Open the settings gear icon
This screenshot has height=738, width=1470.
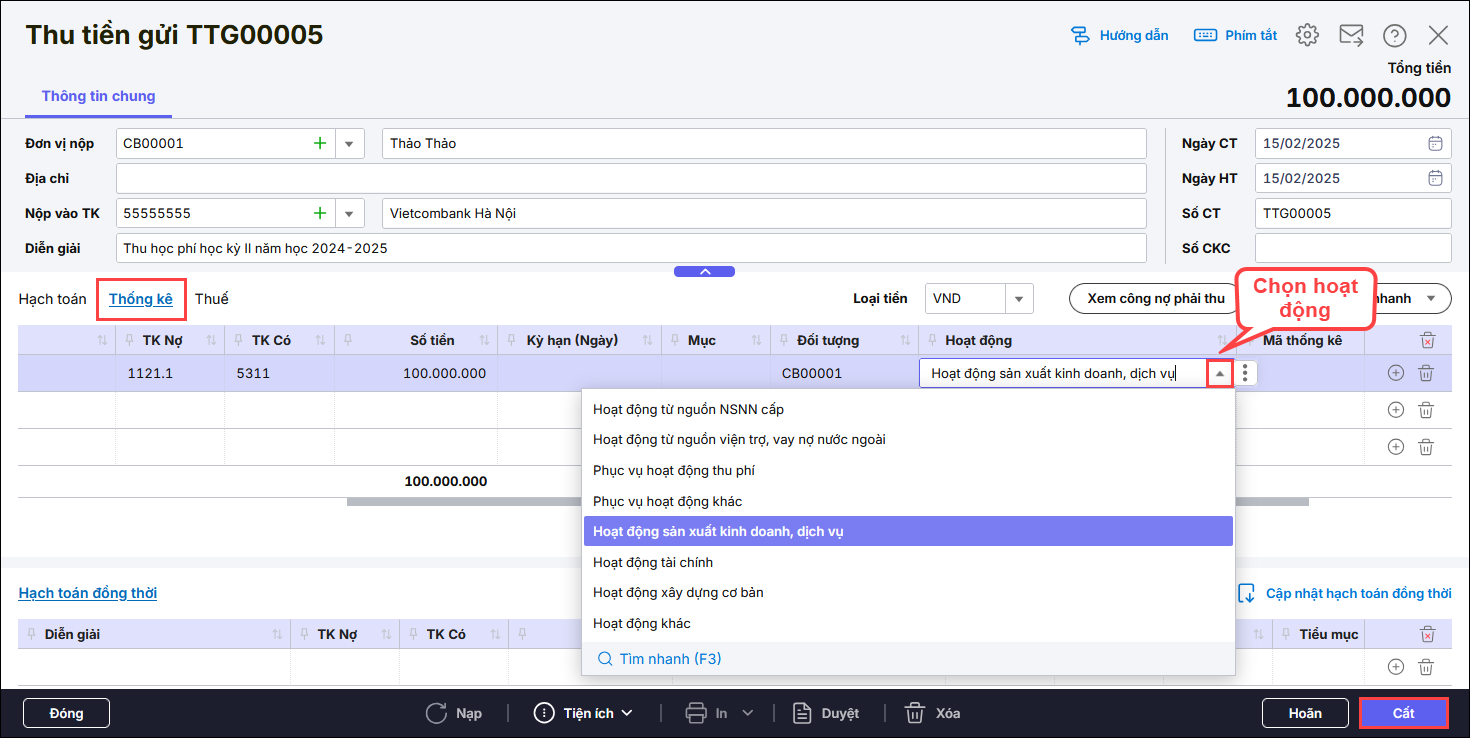(x=1307, y=35)
